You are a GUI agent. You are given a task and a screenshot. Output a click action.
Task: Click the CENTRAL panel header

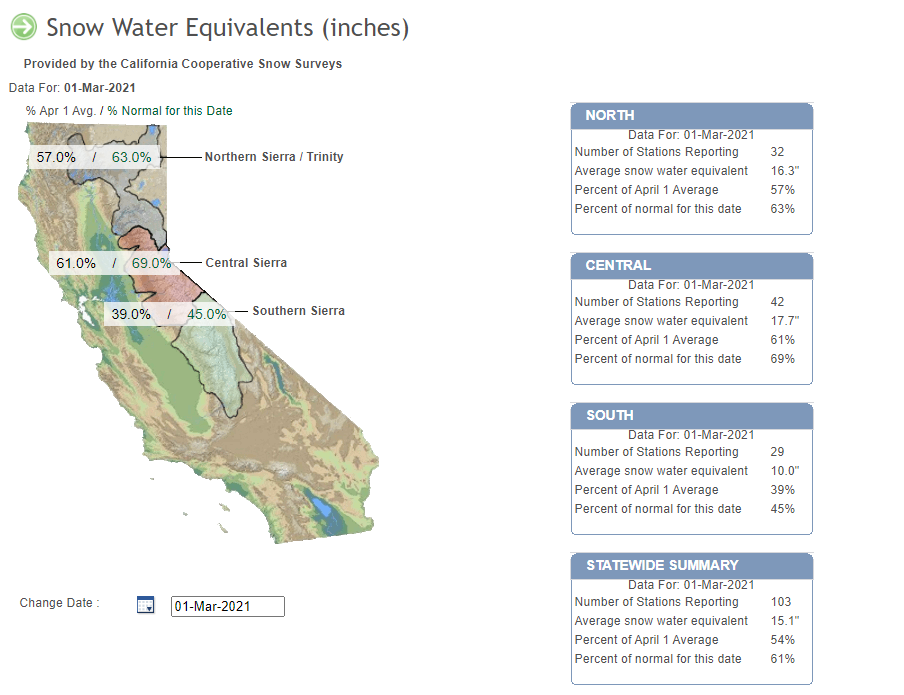(x=692, y=265)
